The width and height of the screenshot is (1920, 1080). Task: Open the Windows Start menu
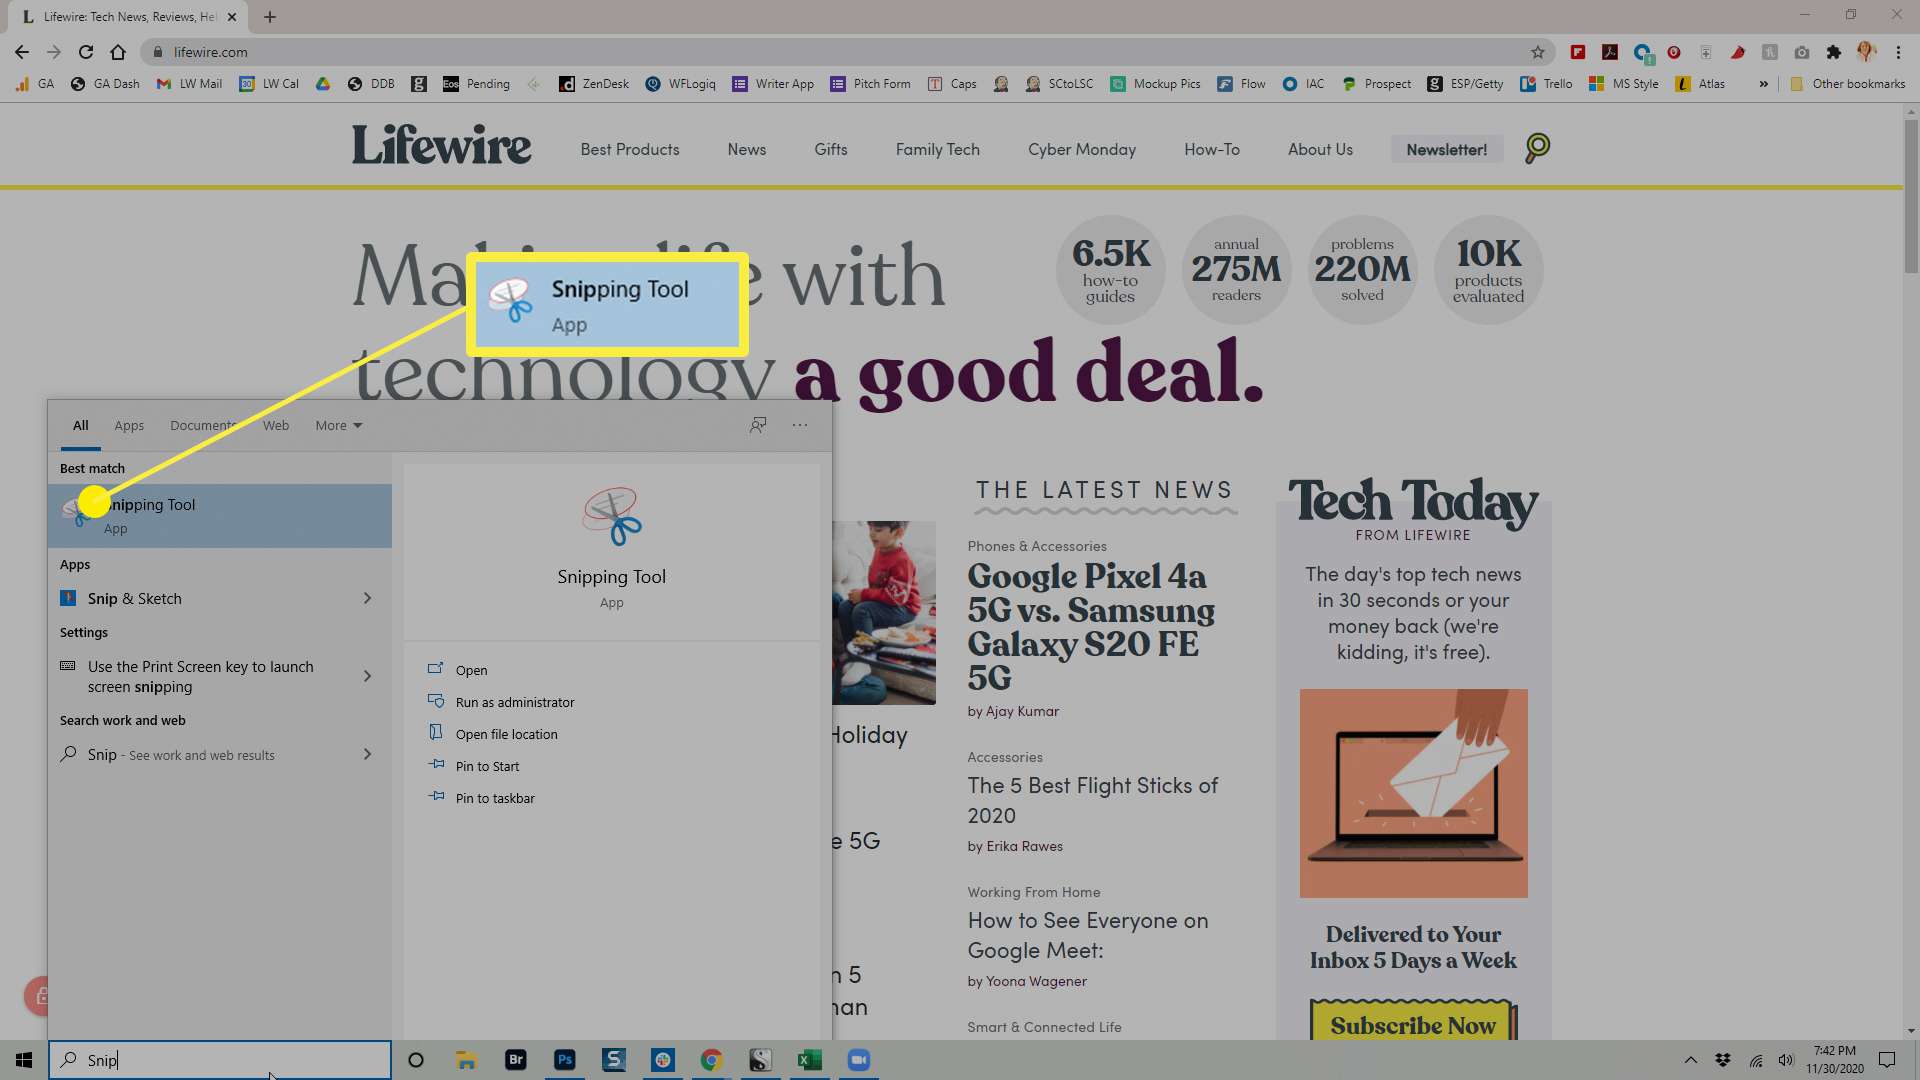[x=24, y=1060]
